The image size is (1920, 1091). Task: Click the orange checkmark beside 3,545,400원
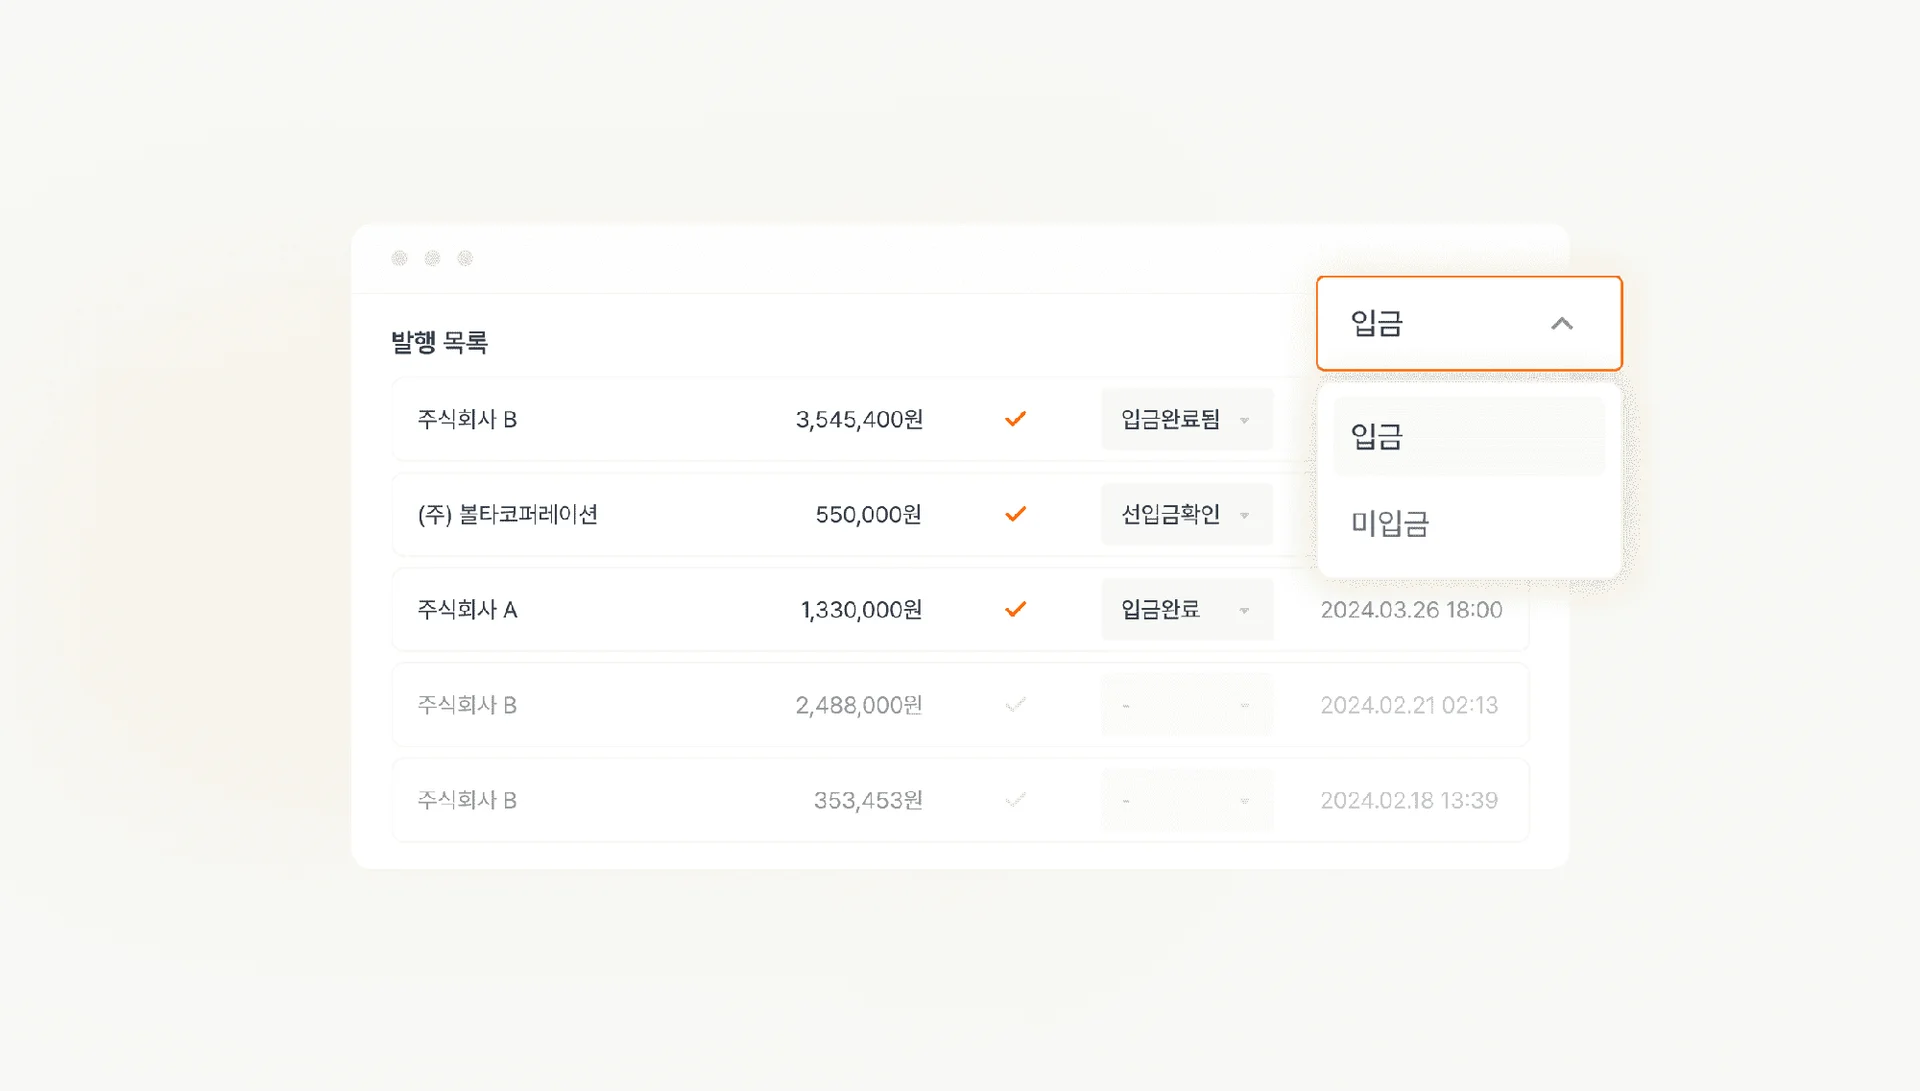(x=1016, y=419)
